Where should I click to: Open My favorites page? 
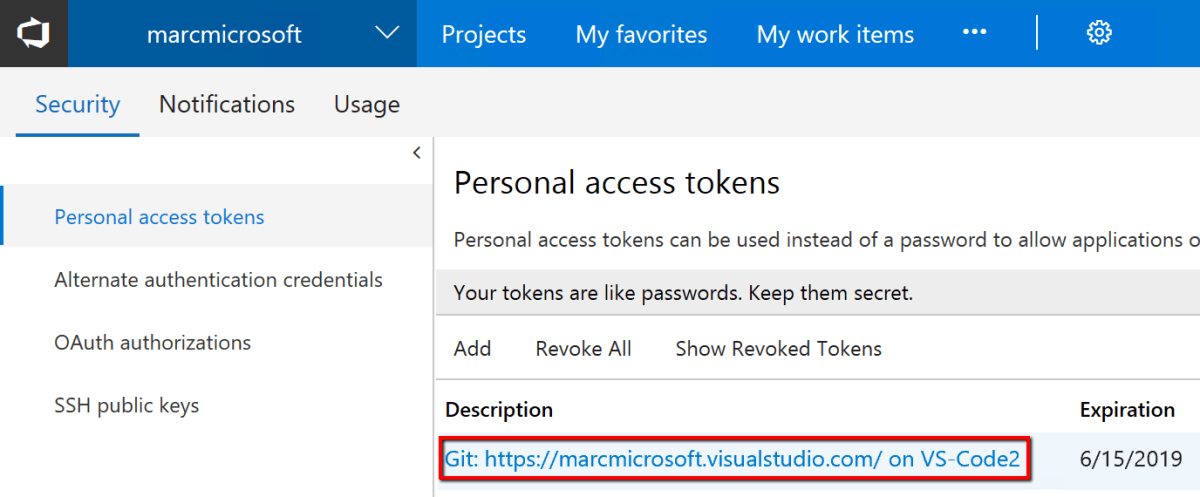click(x=641, y=35)
